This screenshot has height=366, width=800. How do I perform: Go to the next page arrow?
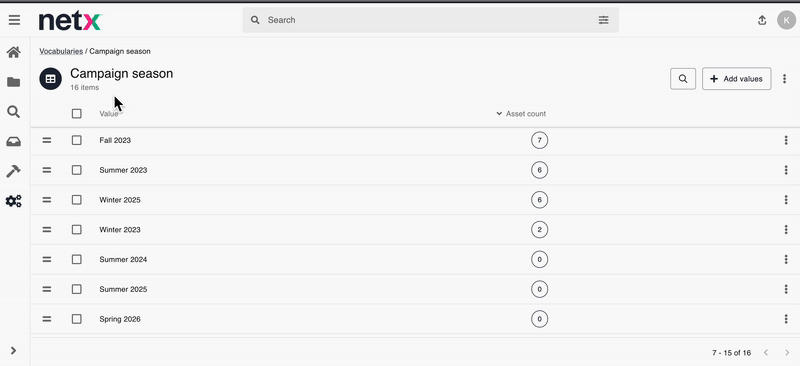pos(787,353)
